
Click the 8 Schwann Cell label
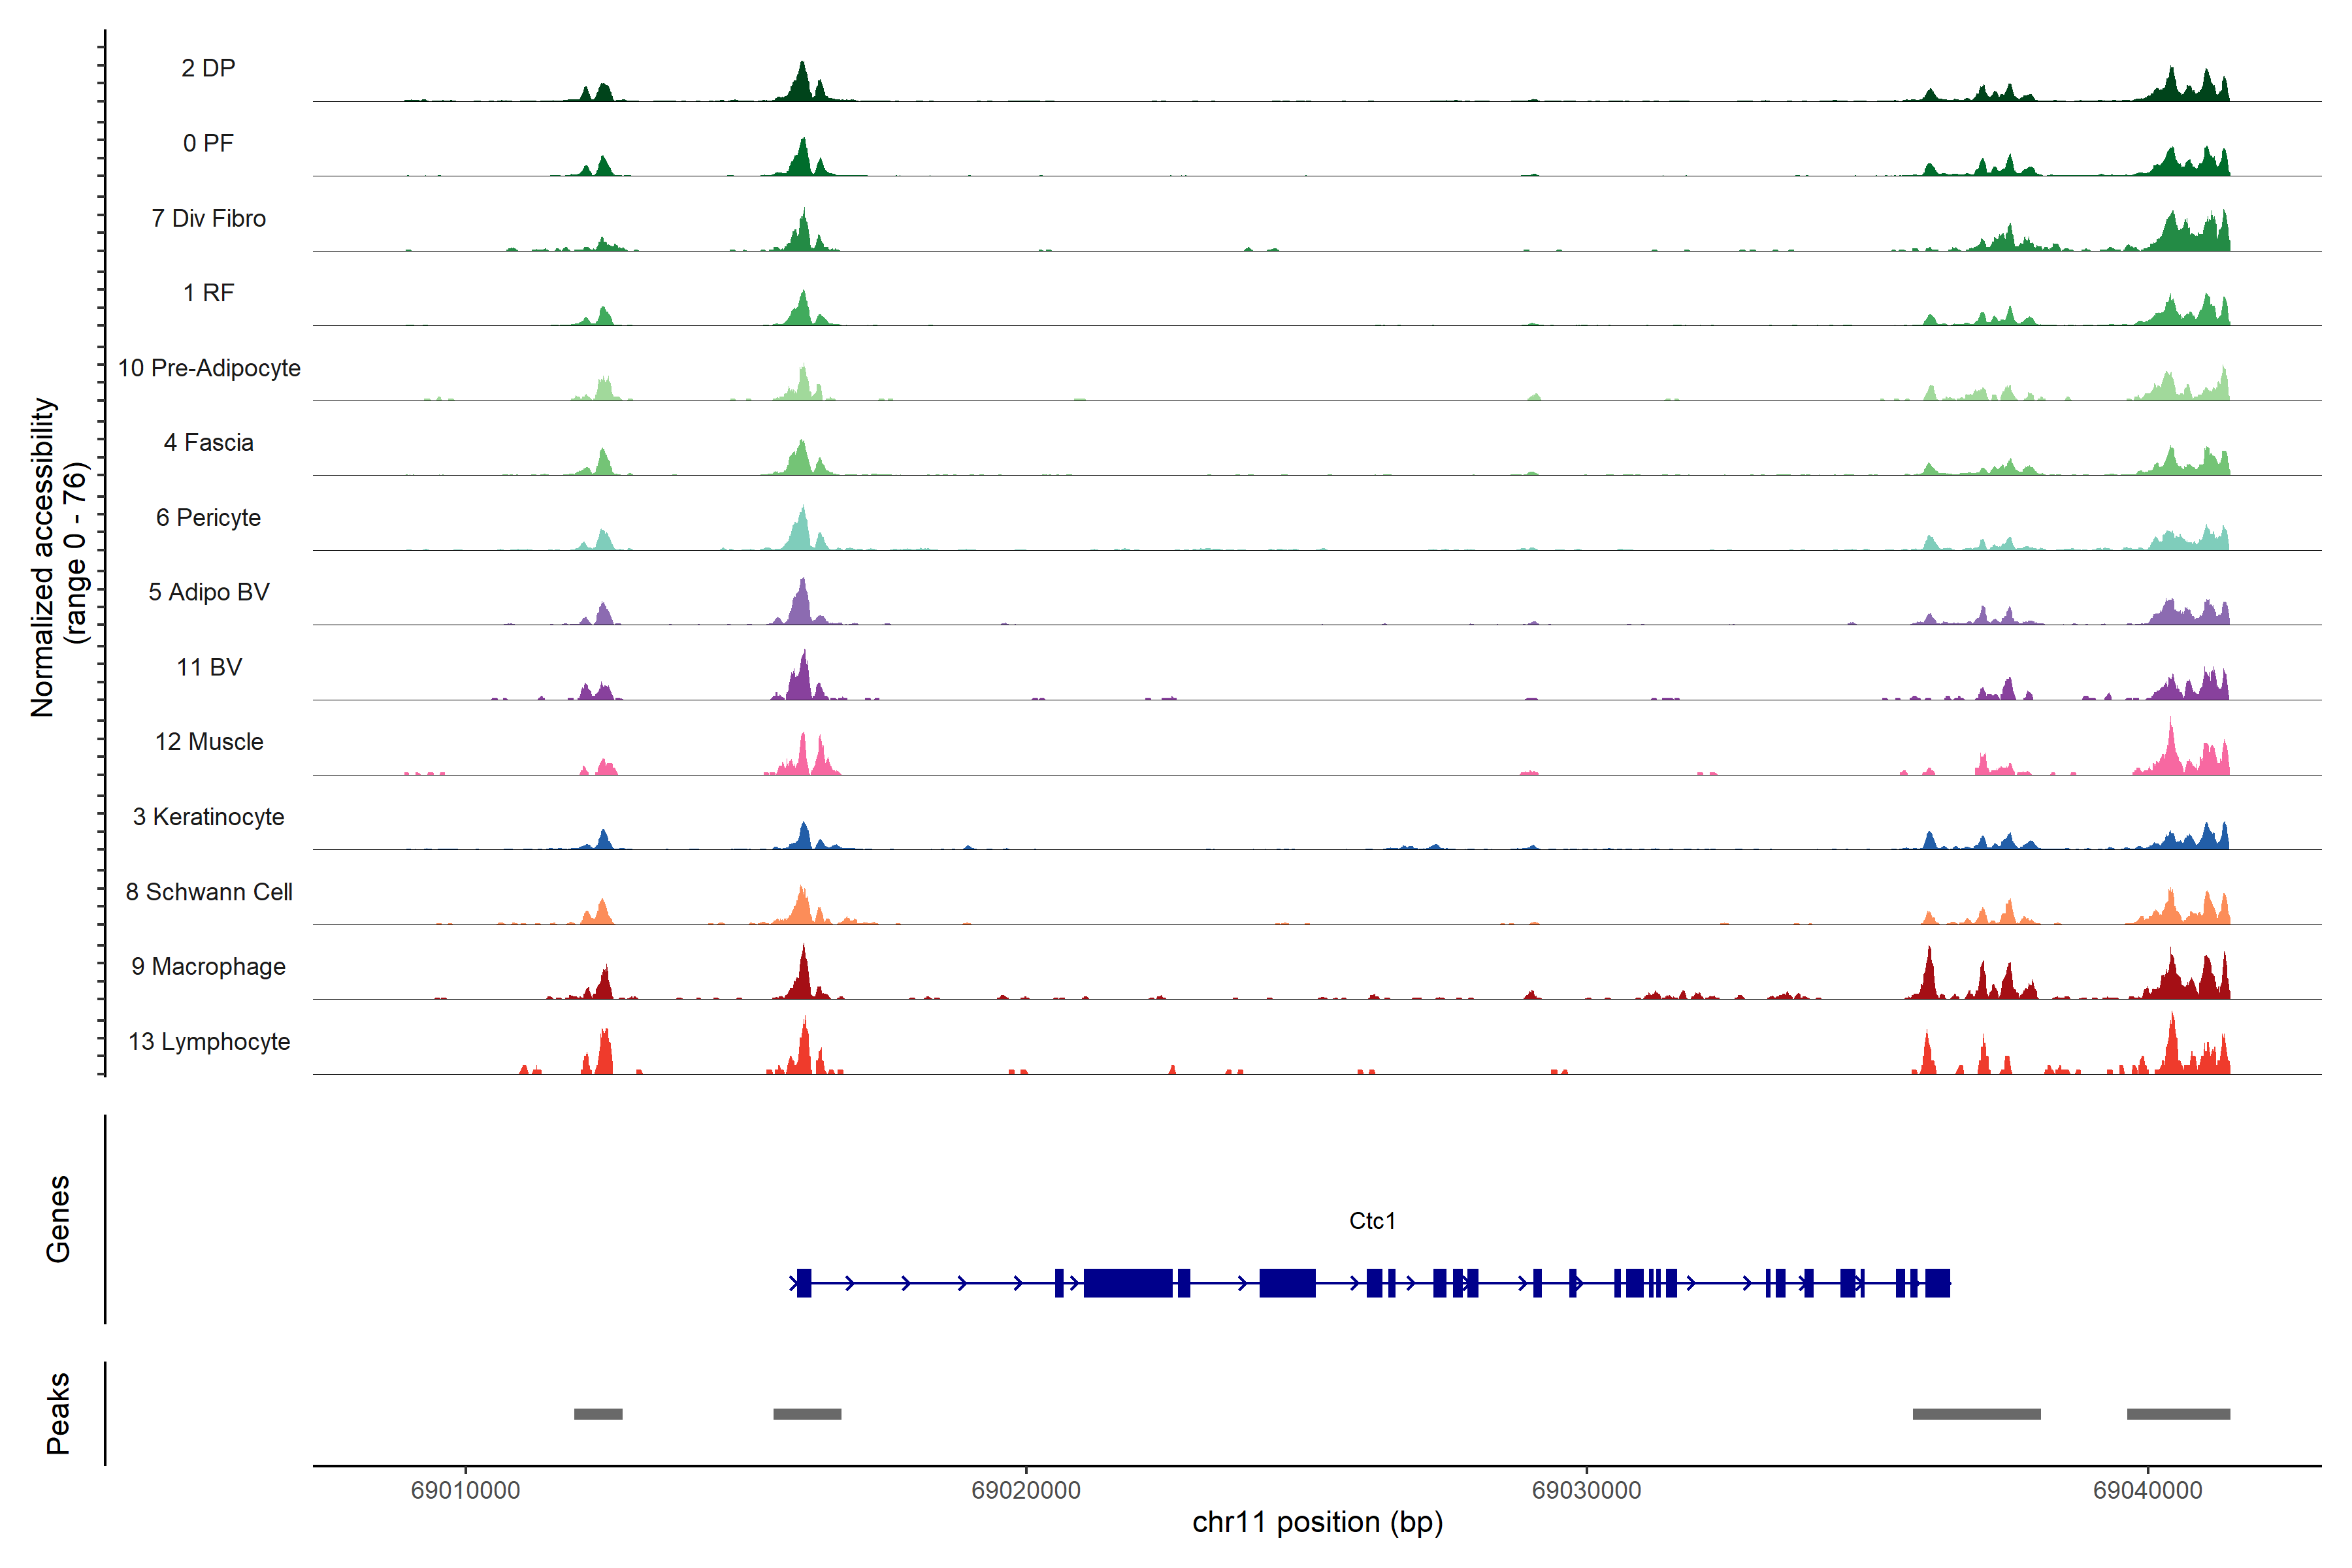click(x=208, y=892)
